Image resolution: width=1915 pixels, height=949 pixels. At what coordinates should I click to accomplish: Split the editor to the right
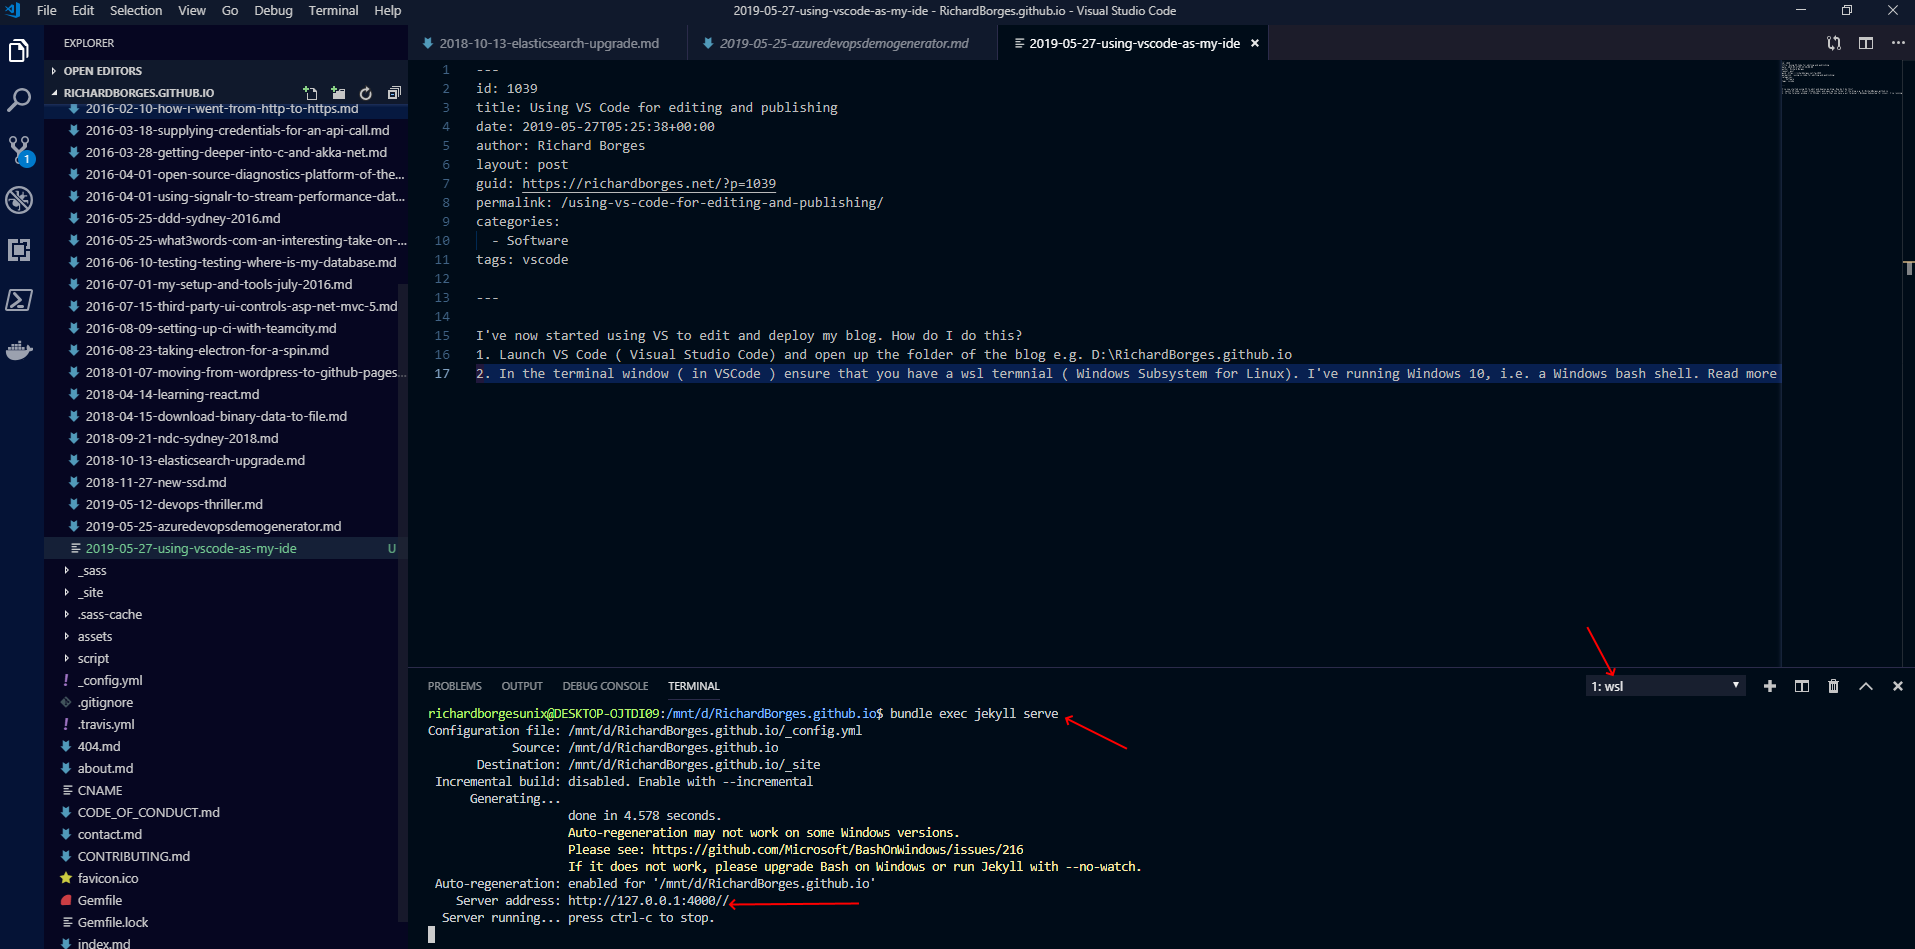[1865, 43]
